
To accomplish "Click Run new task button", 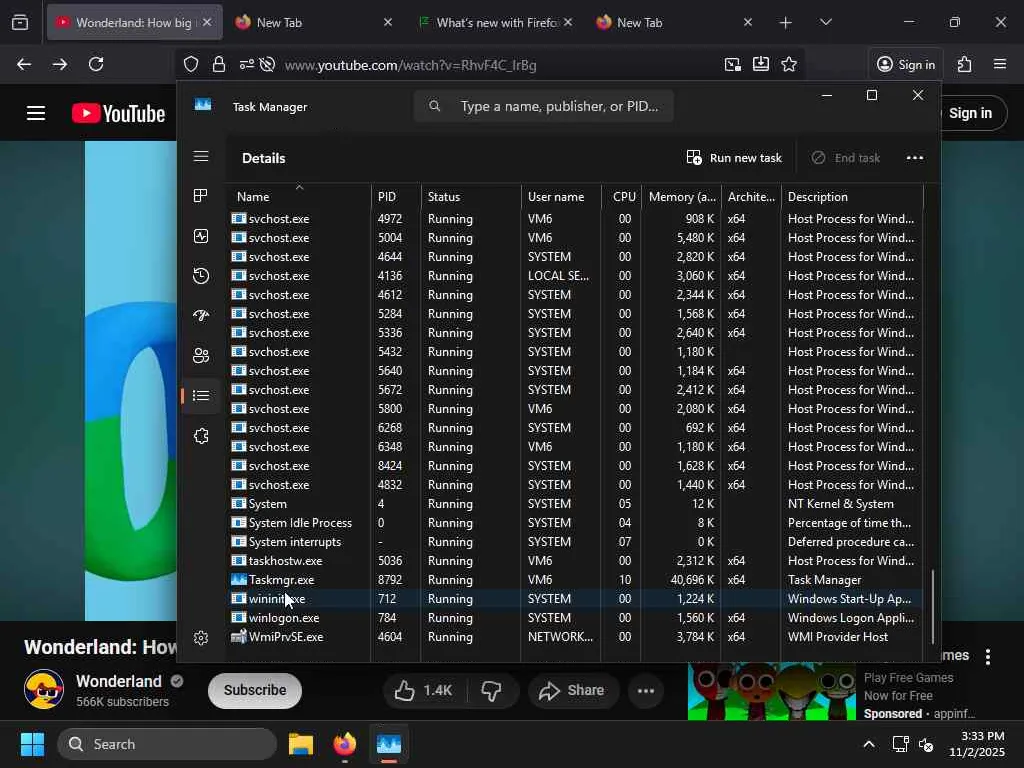I will (734, 158).
